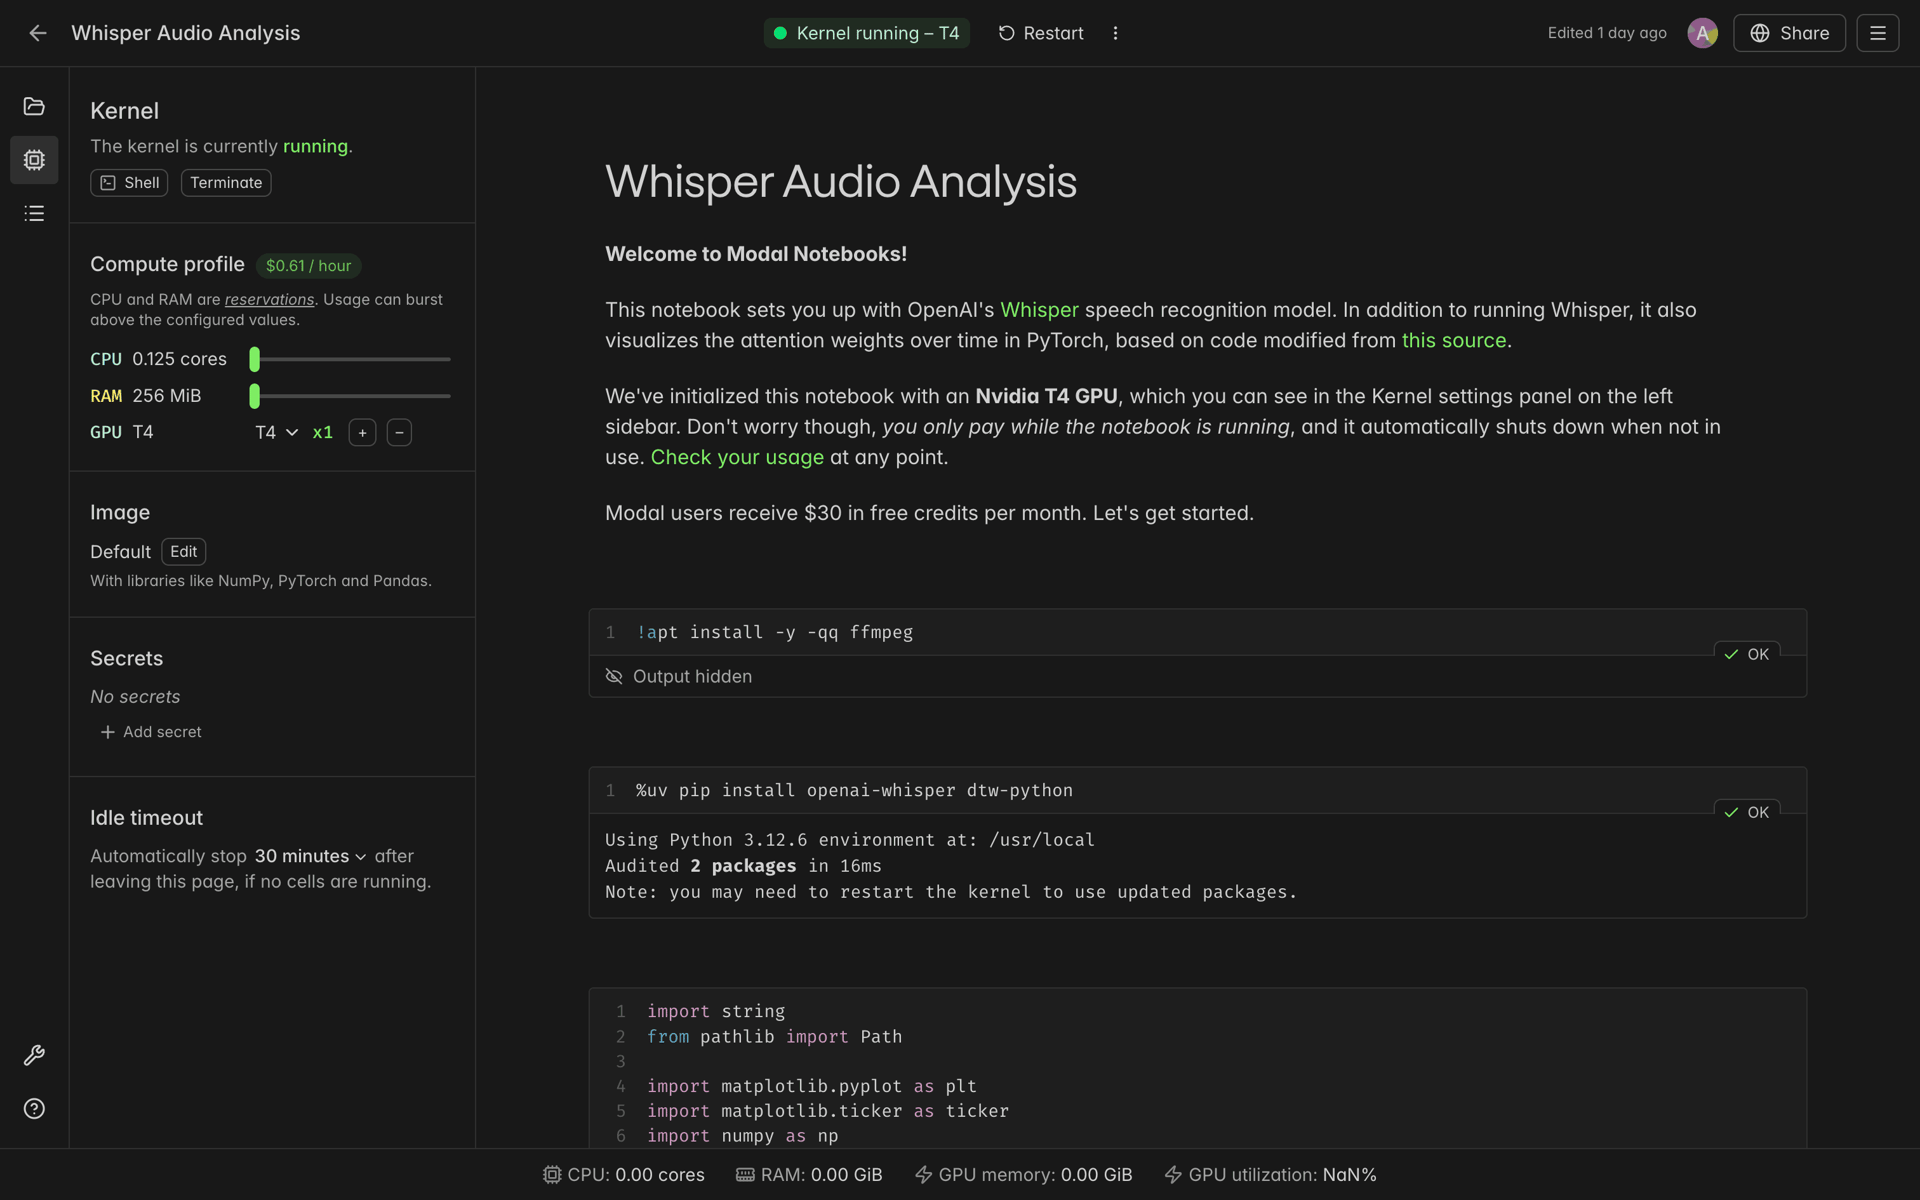
Task: Open the table of contents list icon
Action: point(34,213)
